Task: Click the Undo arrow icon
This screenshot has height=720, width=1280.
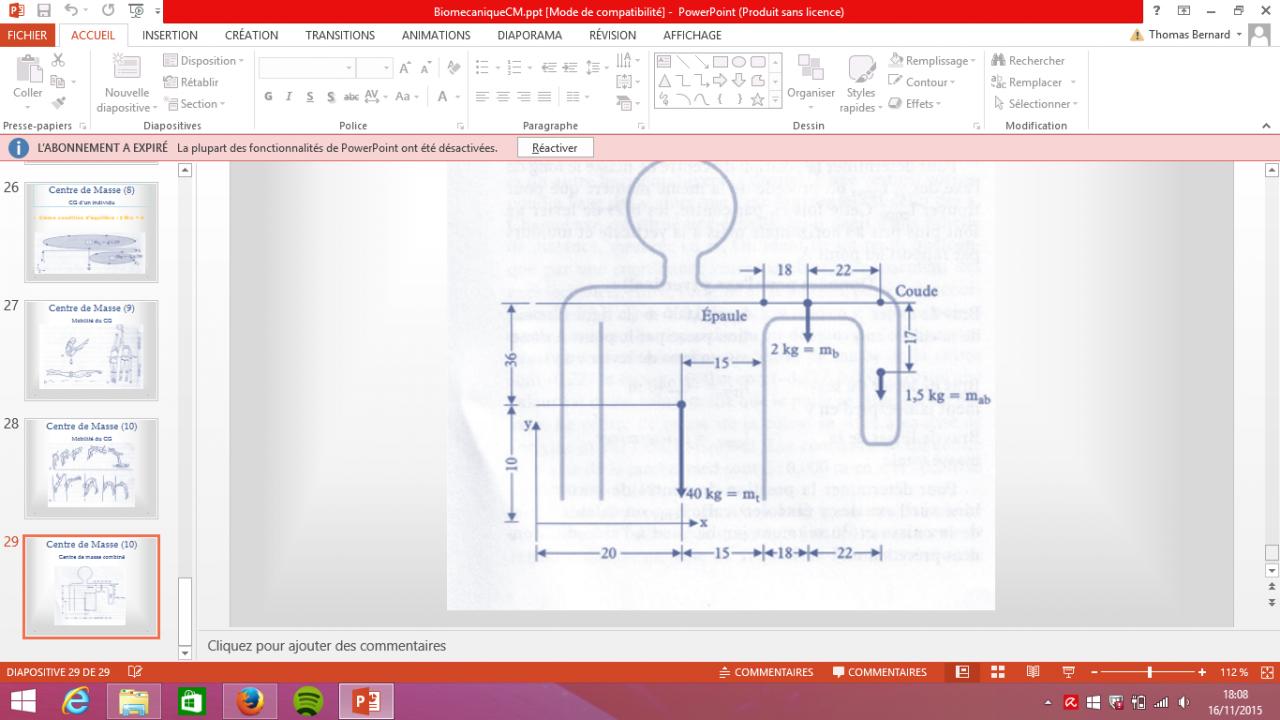Action: [72, 12]
